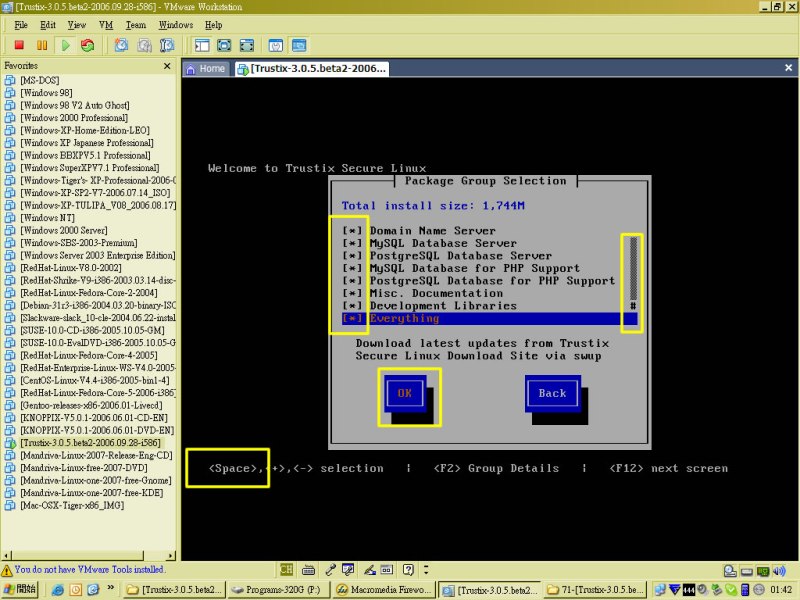Click the red Power Off toolbar button
The width and height of the screenshot is (800, 600).
[19, 45]
